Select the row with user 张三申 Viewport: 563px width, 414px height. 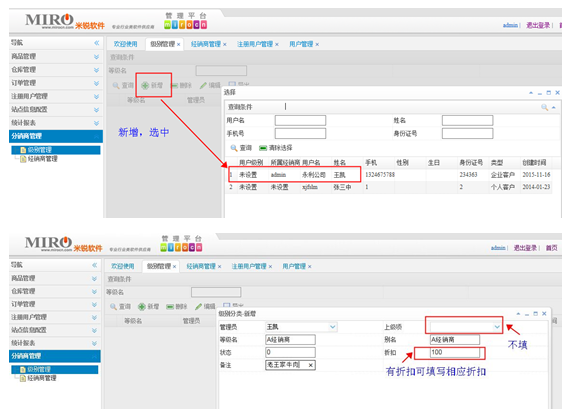click(391, 187)
